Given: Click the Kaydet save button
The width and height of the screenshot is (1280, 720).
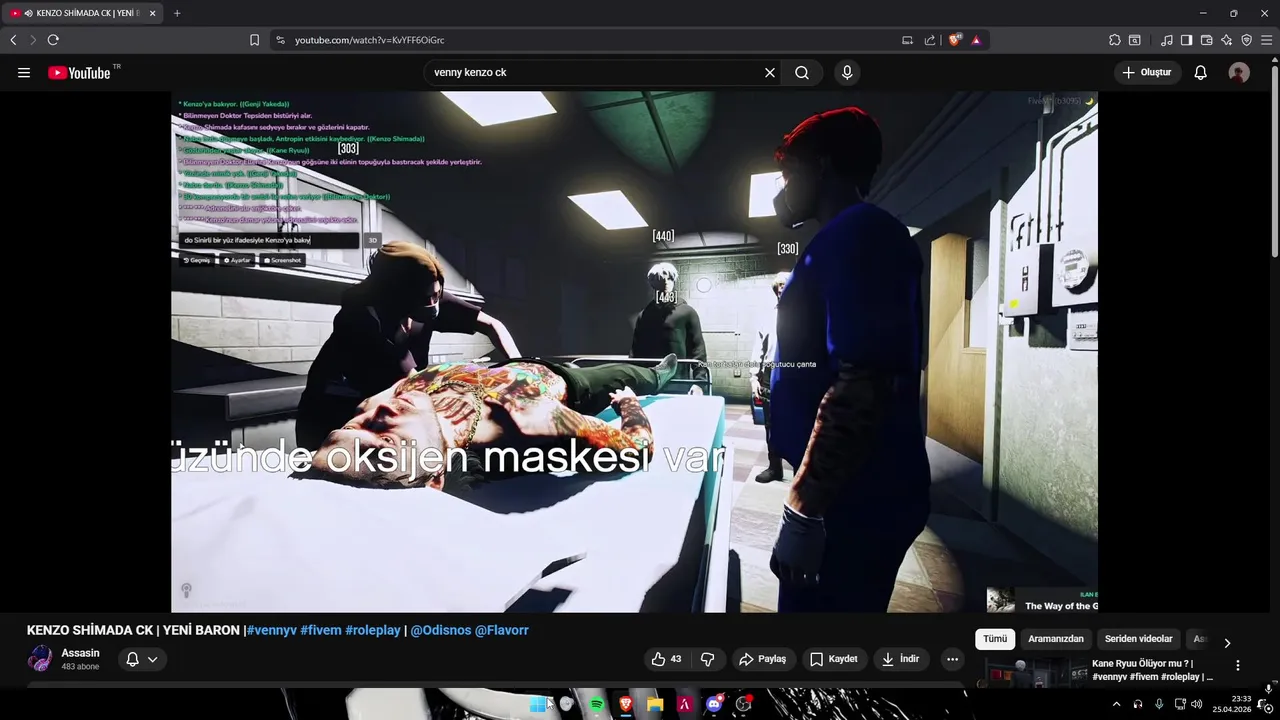Looking at the screenshot, I should [834, 659].
